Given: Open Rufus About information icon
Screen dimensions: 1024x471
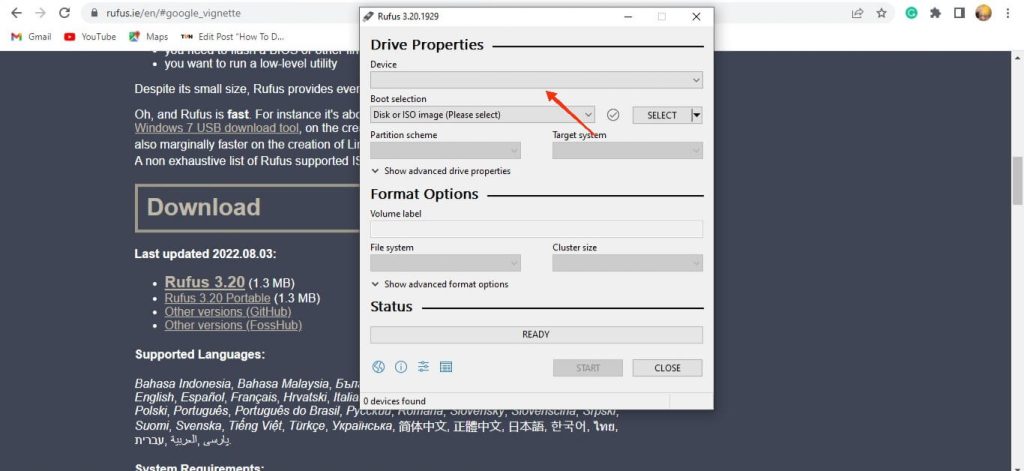Looking at the screenshot, I should pyautogui.click(x=401, y=367).
